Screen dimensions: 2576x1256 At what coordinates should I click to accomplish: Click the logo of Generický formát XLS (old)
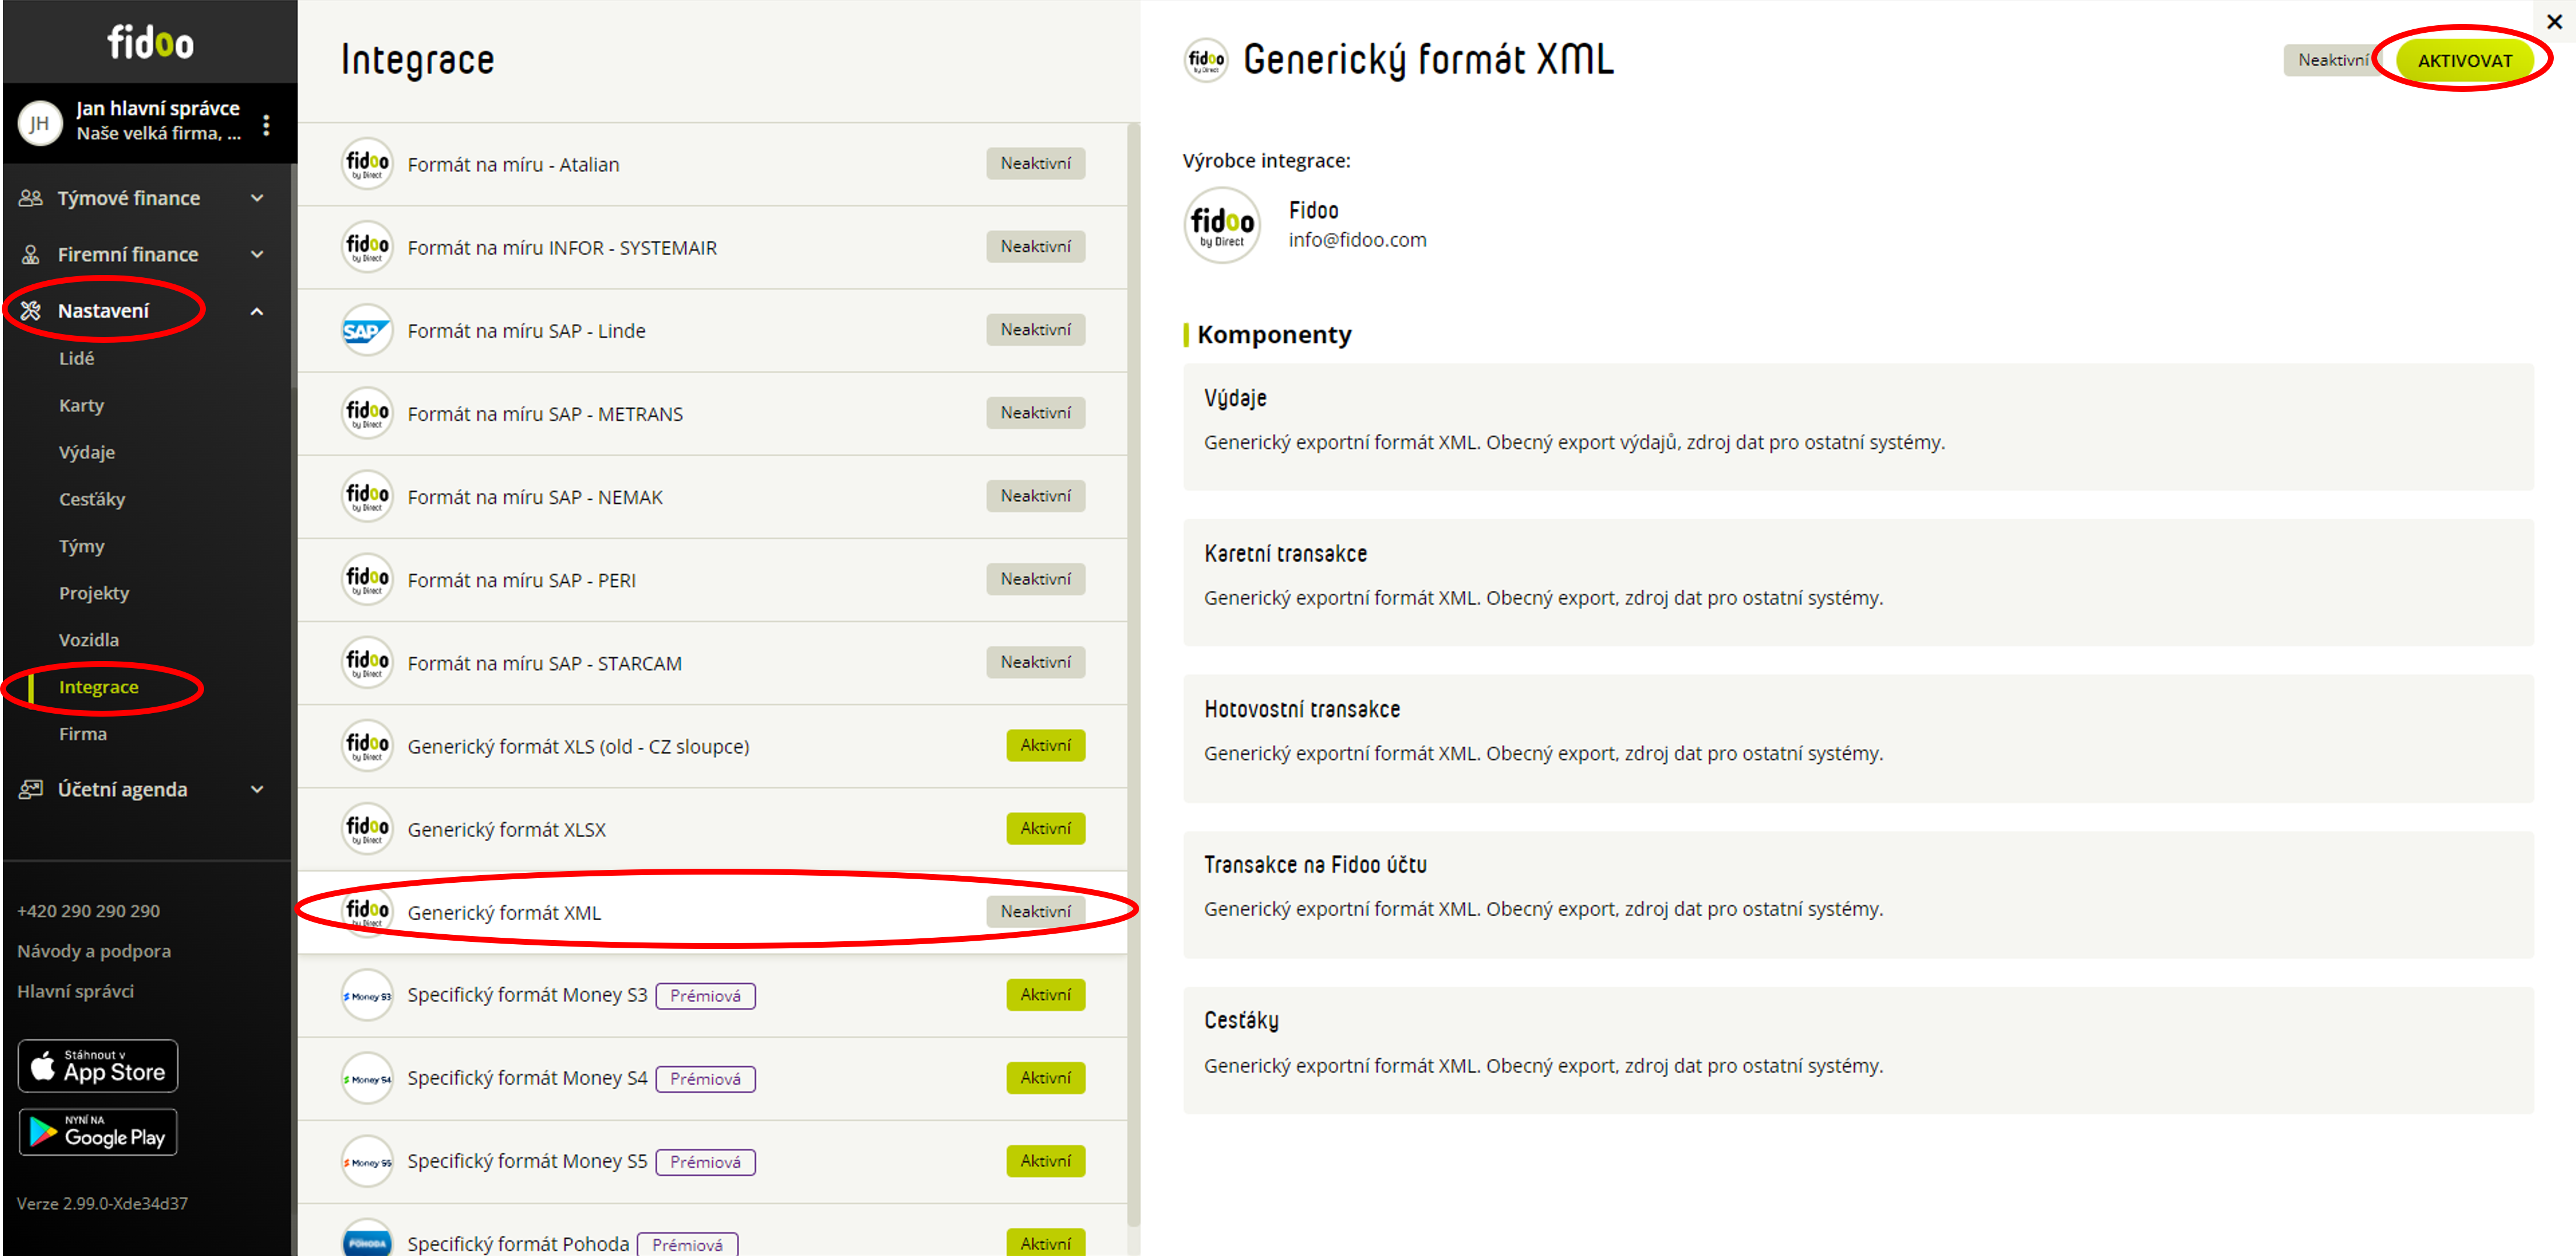(367, 746)
